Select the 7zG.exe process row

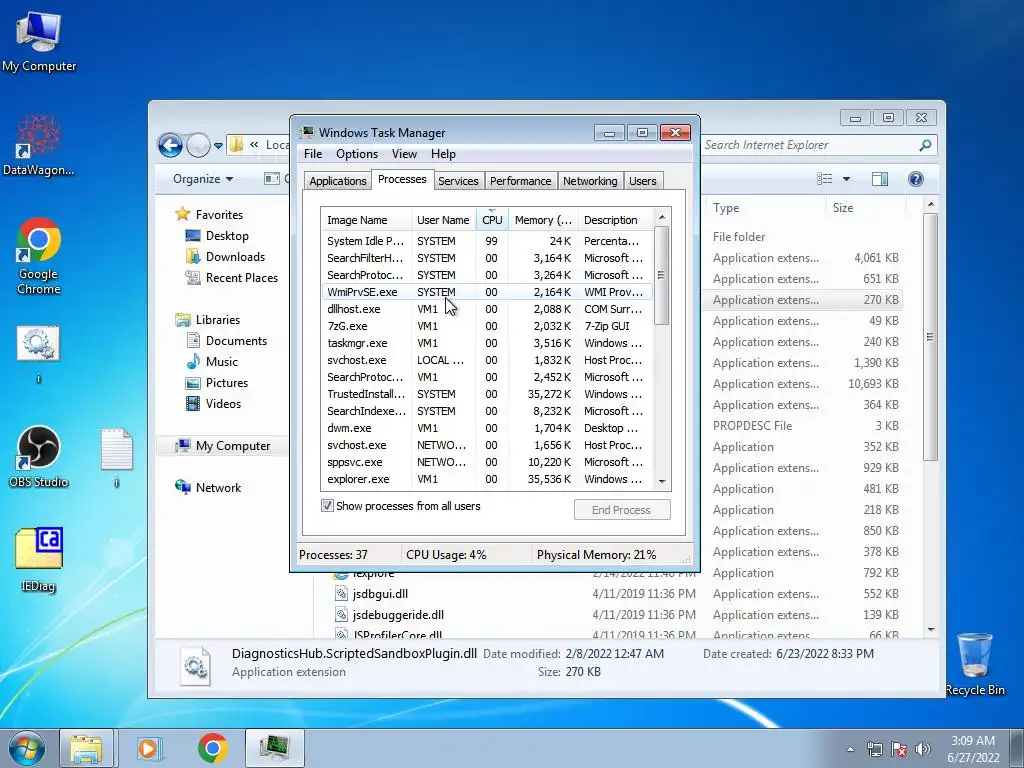[487, 326]
